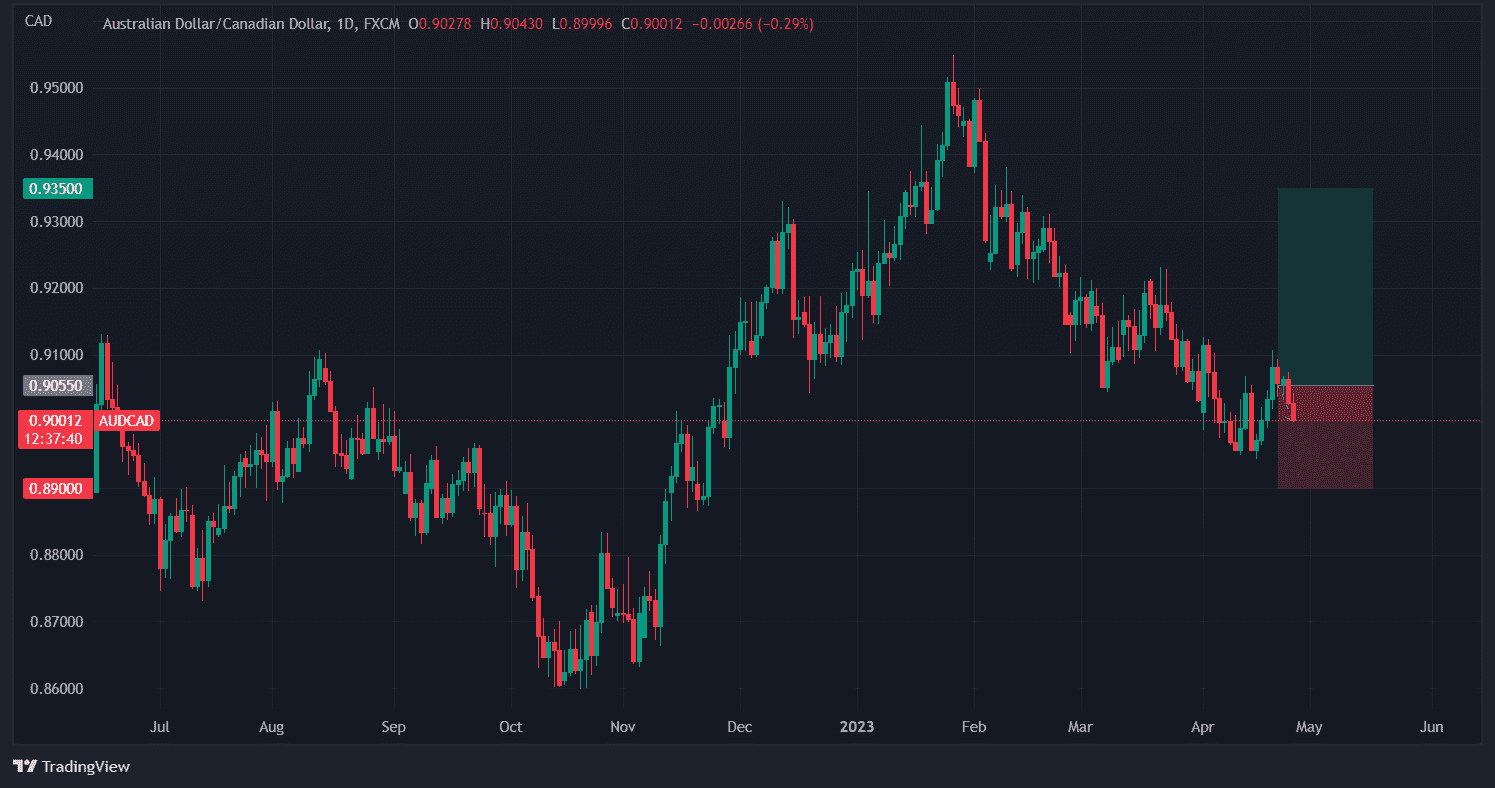
Task: Click the Feb label on the time axis
Action: 974,727
